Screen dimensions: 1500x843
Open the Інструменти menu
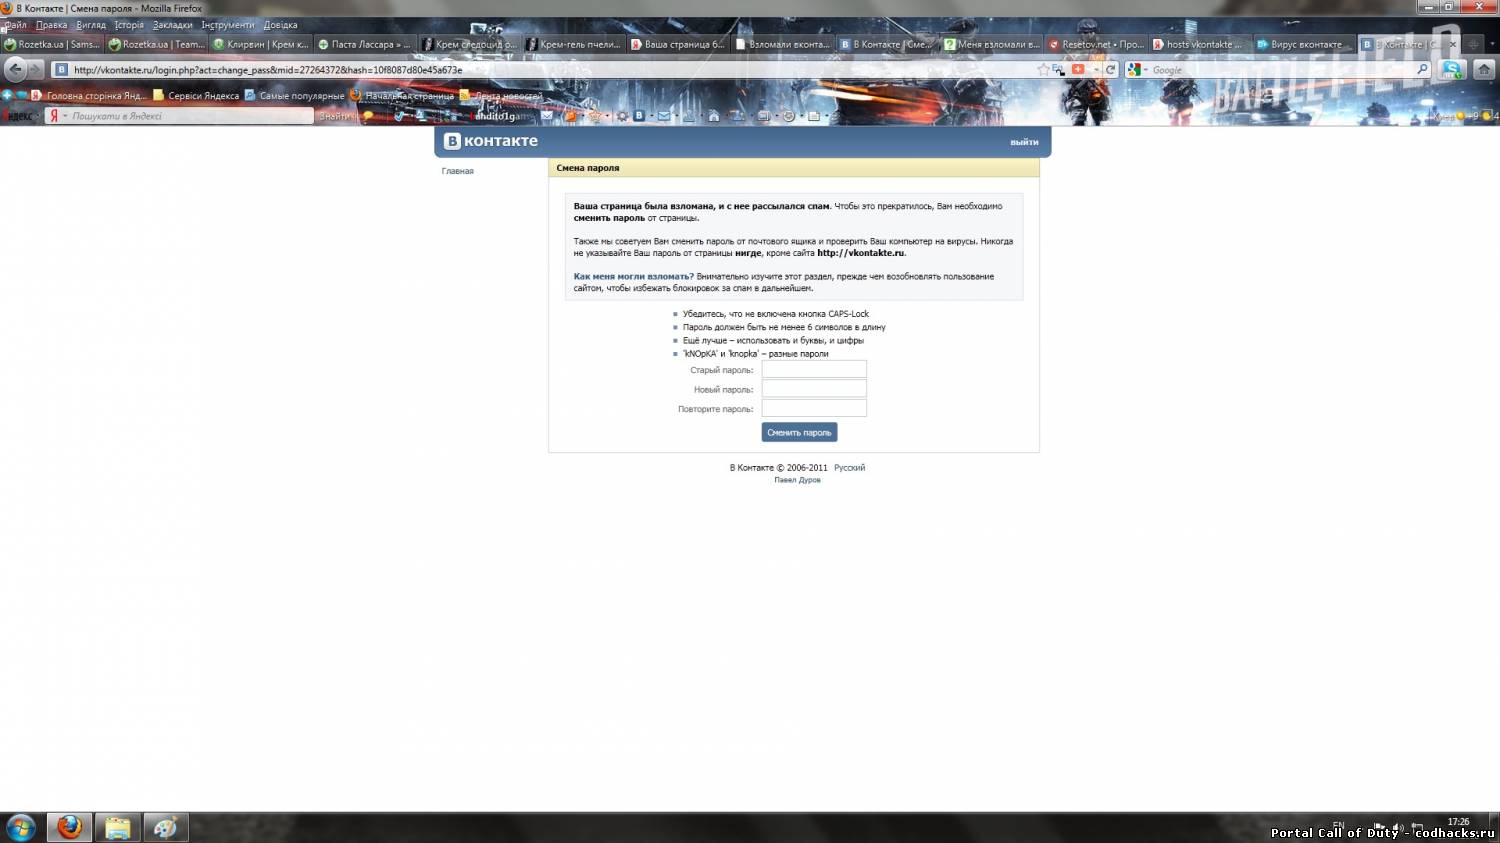coord(228,25)
